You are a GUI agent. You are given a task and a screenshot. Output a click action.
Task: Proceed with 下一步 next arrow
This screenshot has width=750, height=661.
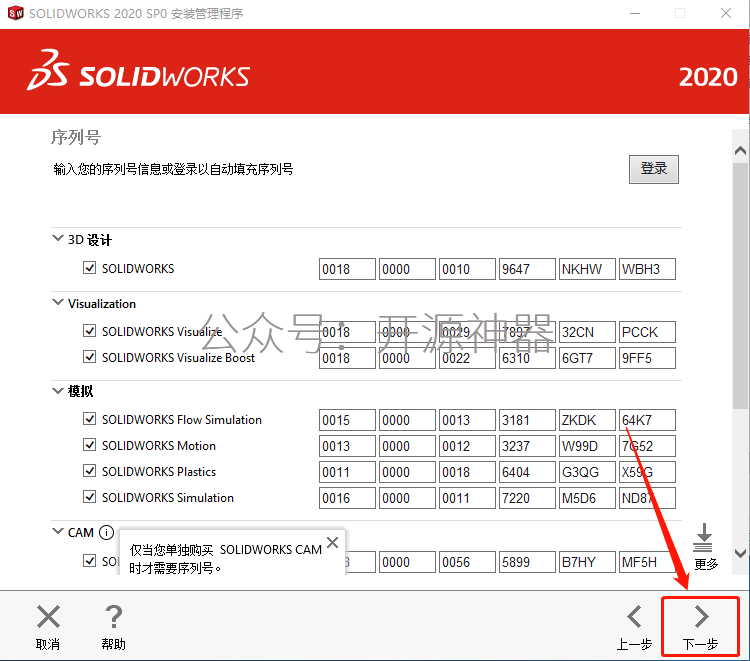click(701, 617)
